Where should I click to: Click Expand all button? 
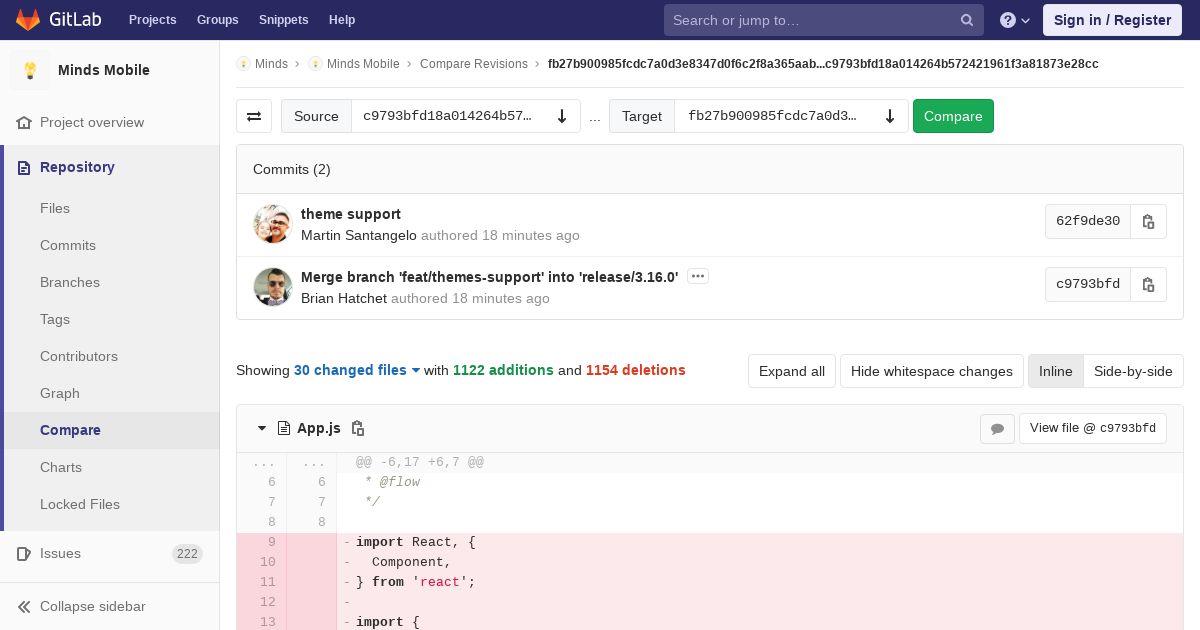click(792, 371)
